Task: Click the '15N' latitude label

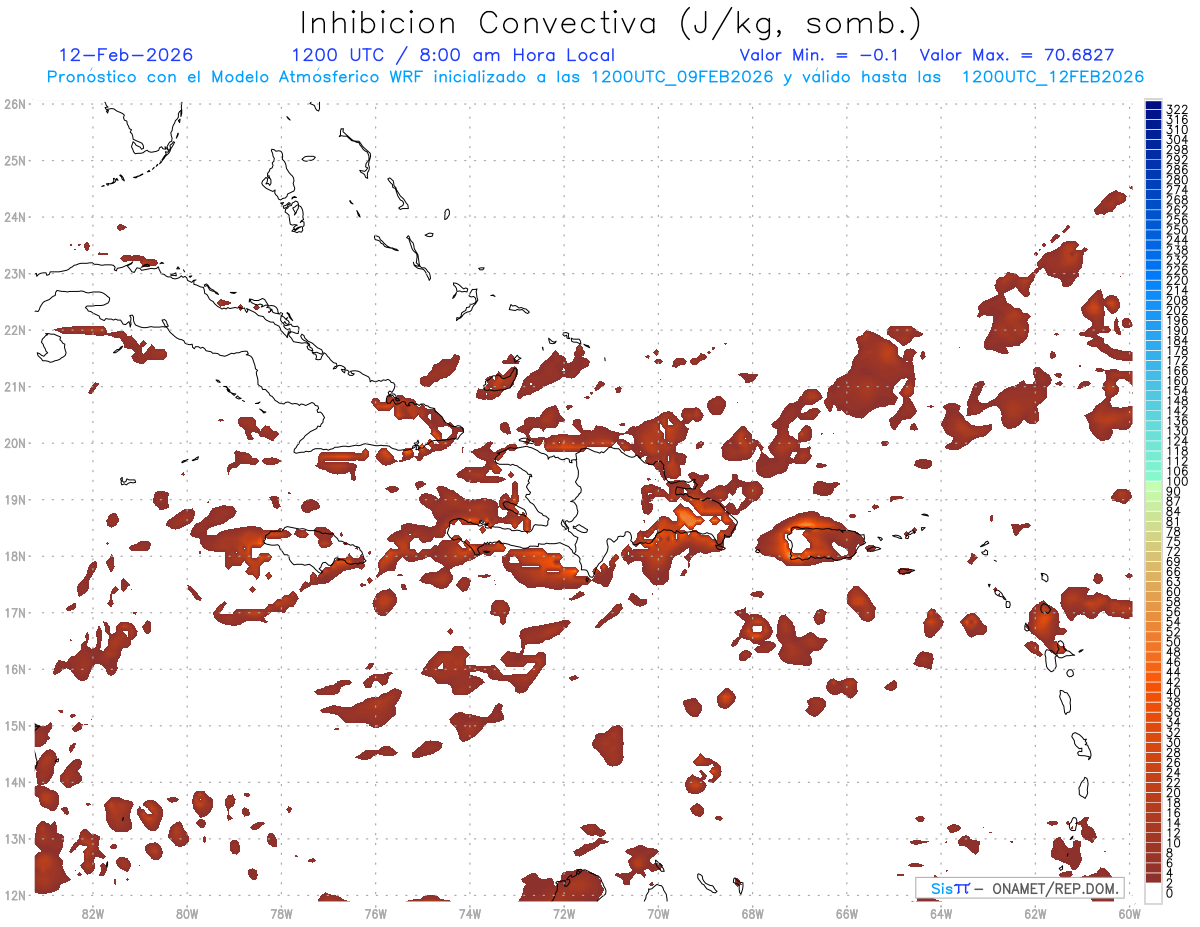Action: coord(15,725)
